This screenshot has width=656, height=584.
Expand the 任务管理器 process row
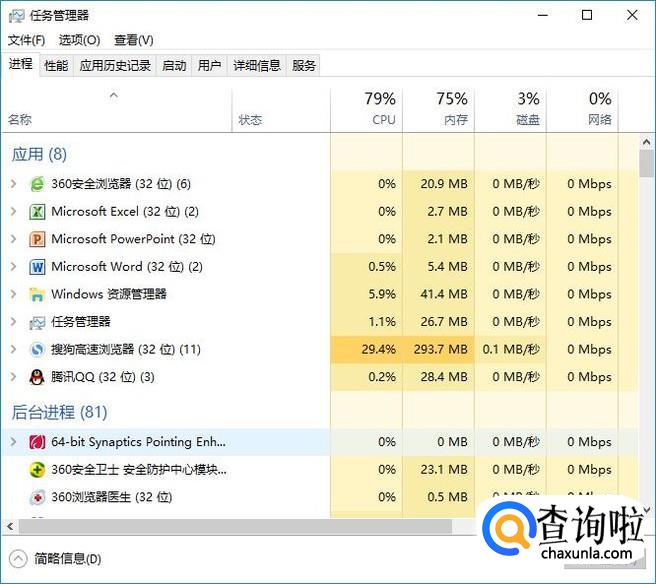(13, 322)
